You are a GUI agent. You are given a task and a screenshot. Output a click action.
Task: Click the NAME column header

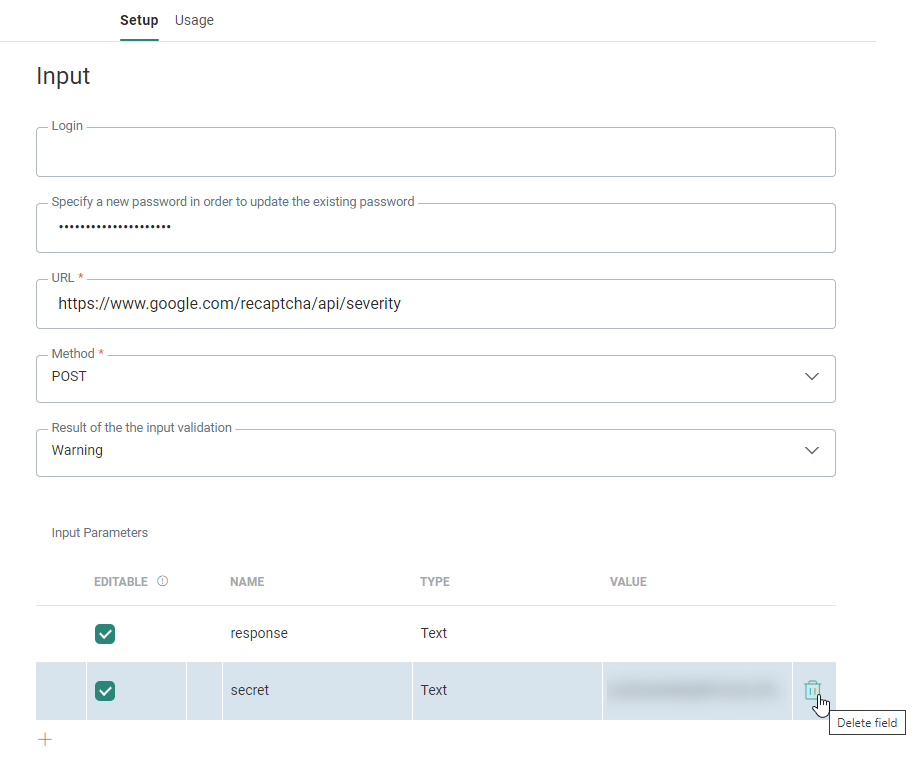247,582
